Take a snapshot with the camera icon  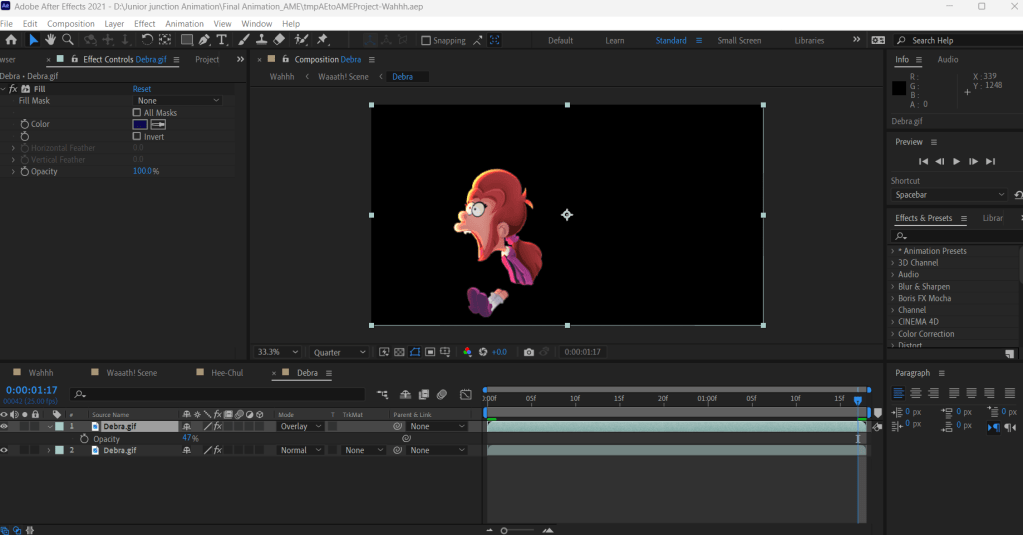529,352
